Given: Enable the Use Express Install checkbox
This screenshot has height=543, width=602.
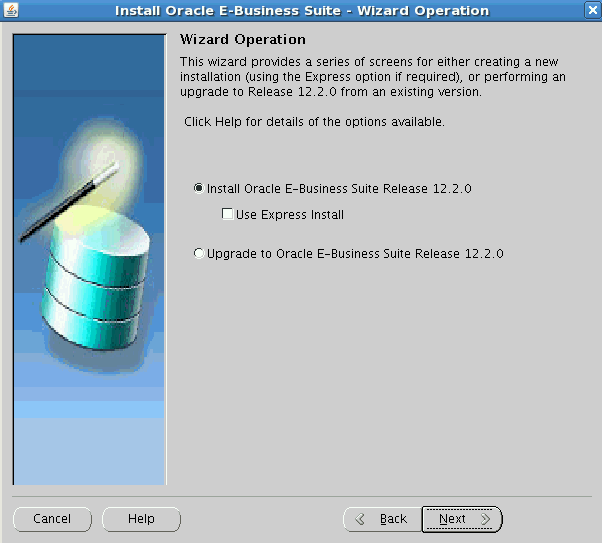Looking at the screenshot, I should pos(227,214).
